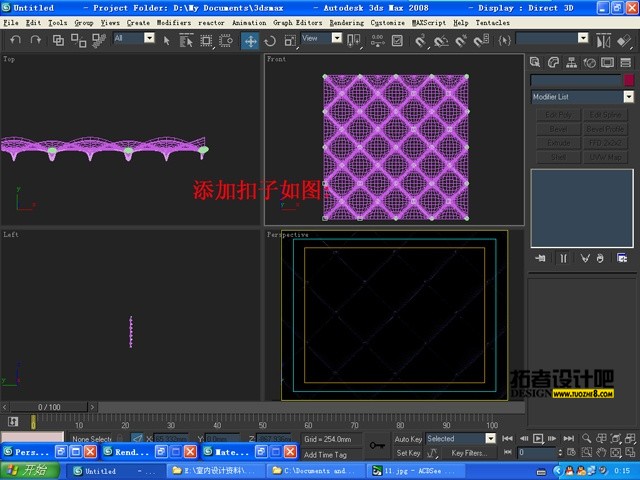This screenshot has width=640, height=480.
Task: Click the time slider 0 / 100
Action: 49,407
